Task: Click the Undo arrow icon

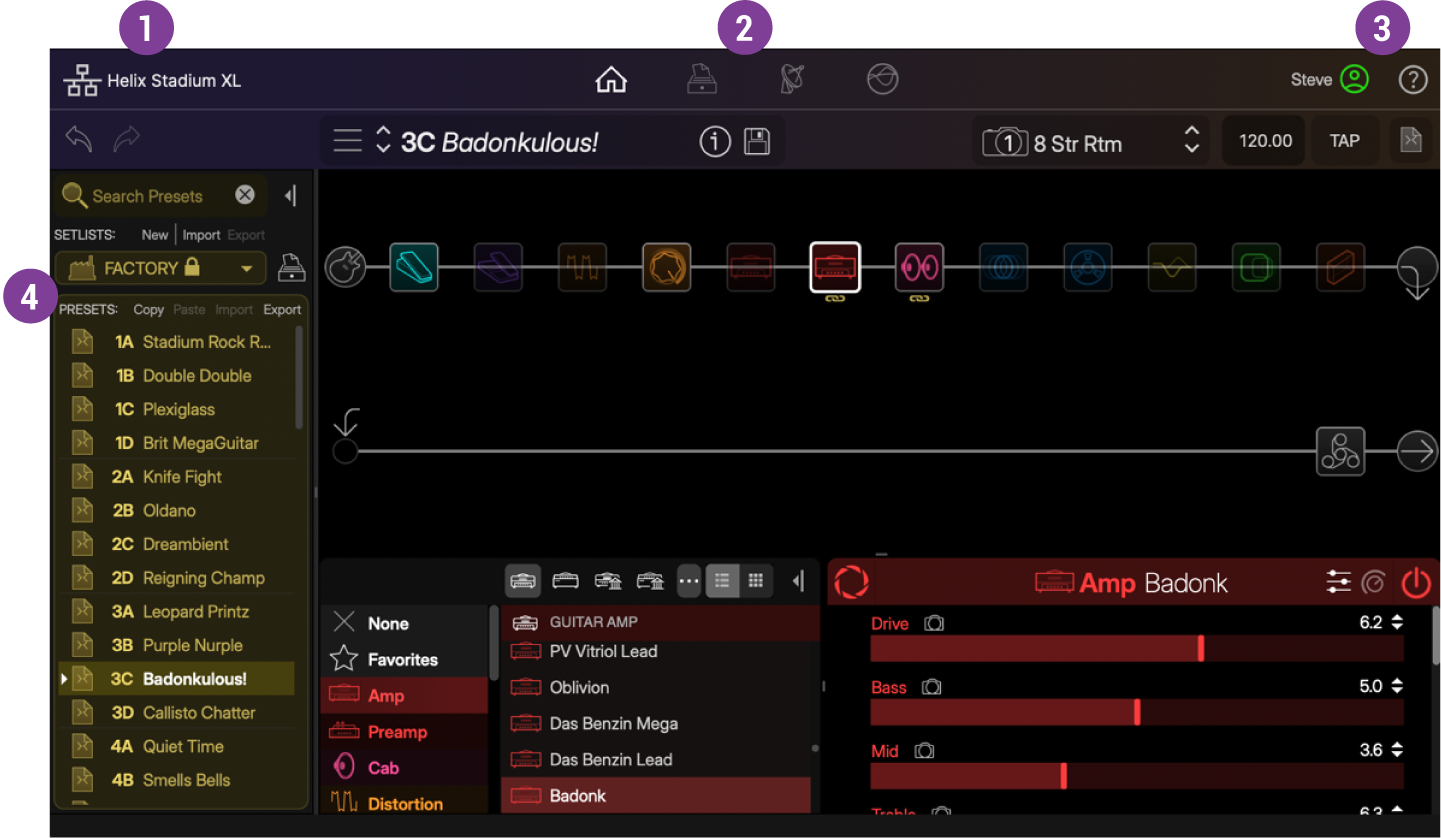Action: tap(78, 139)
